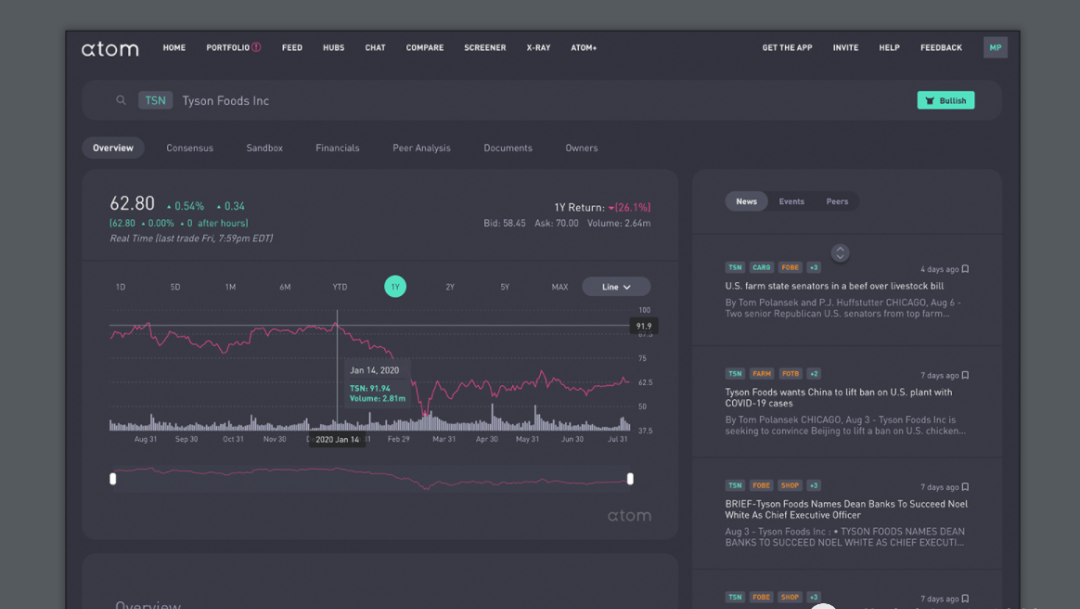Switch to the Documents tab
1080x609 pixels.
(x=508, y=148)
